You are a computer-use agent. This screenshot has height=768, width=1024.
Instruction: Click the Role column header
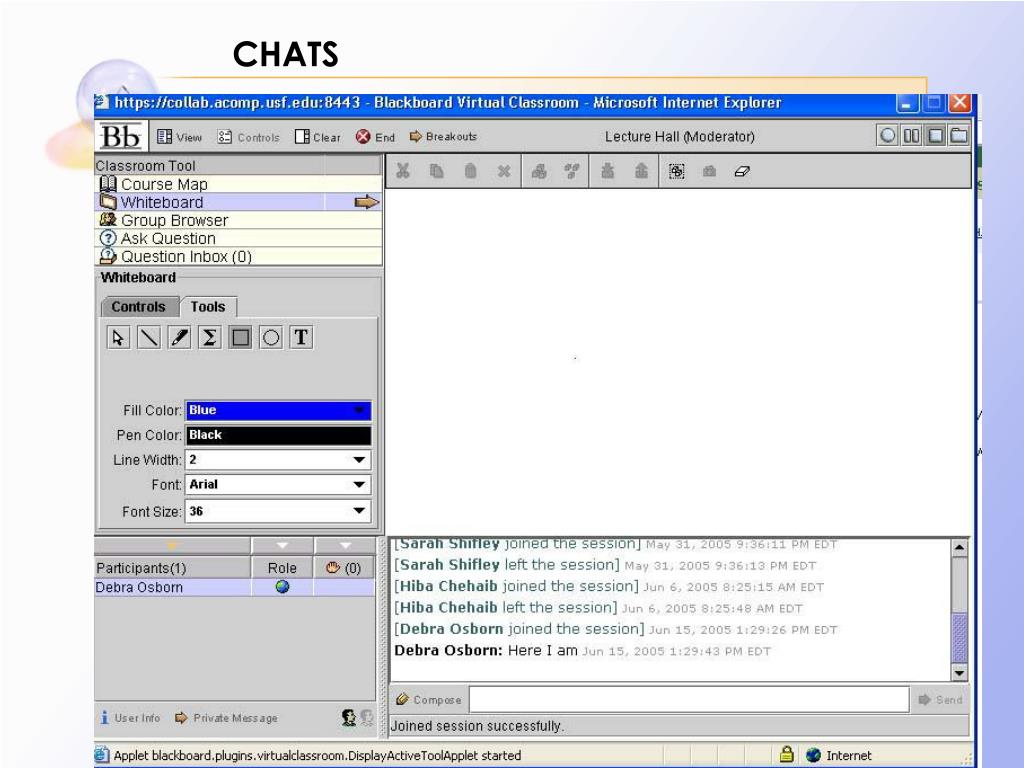[282, 568]
